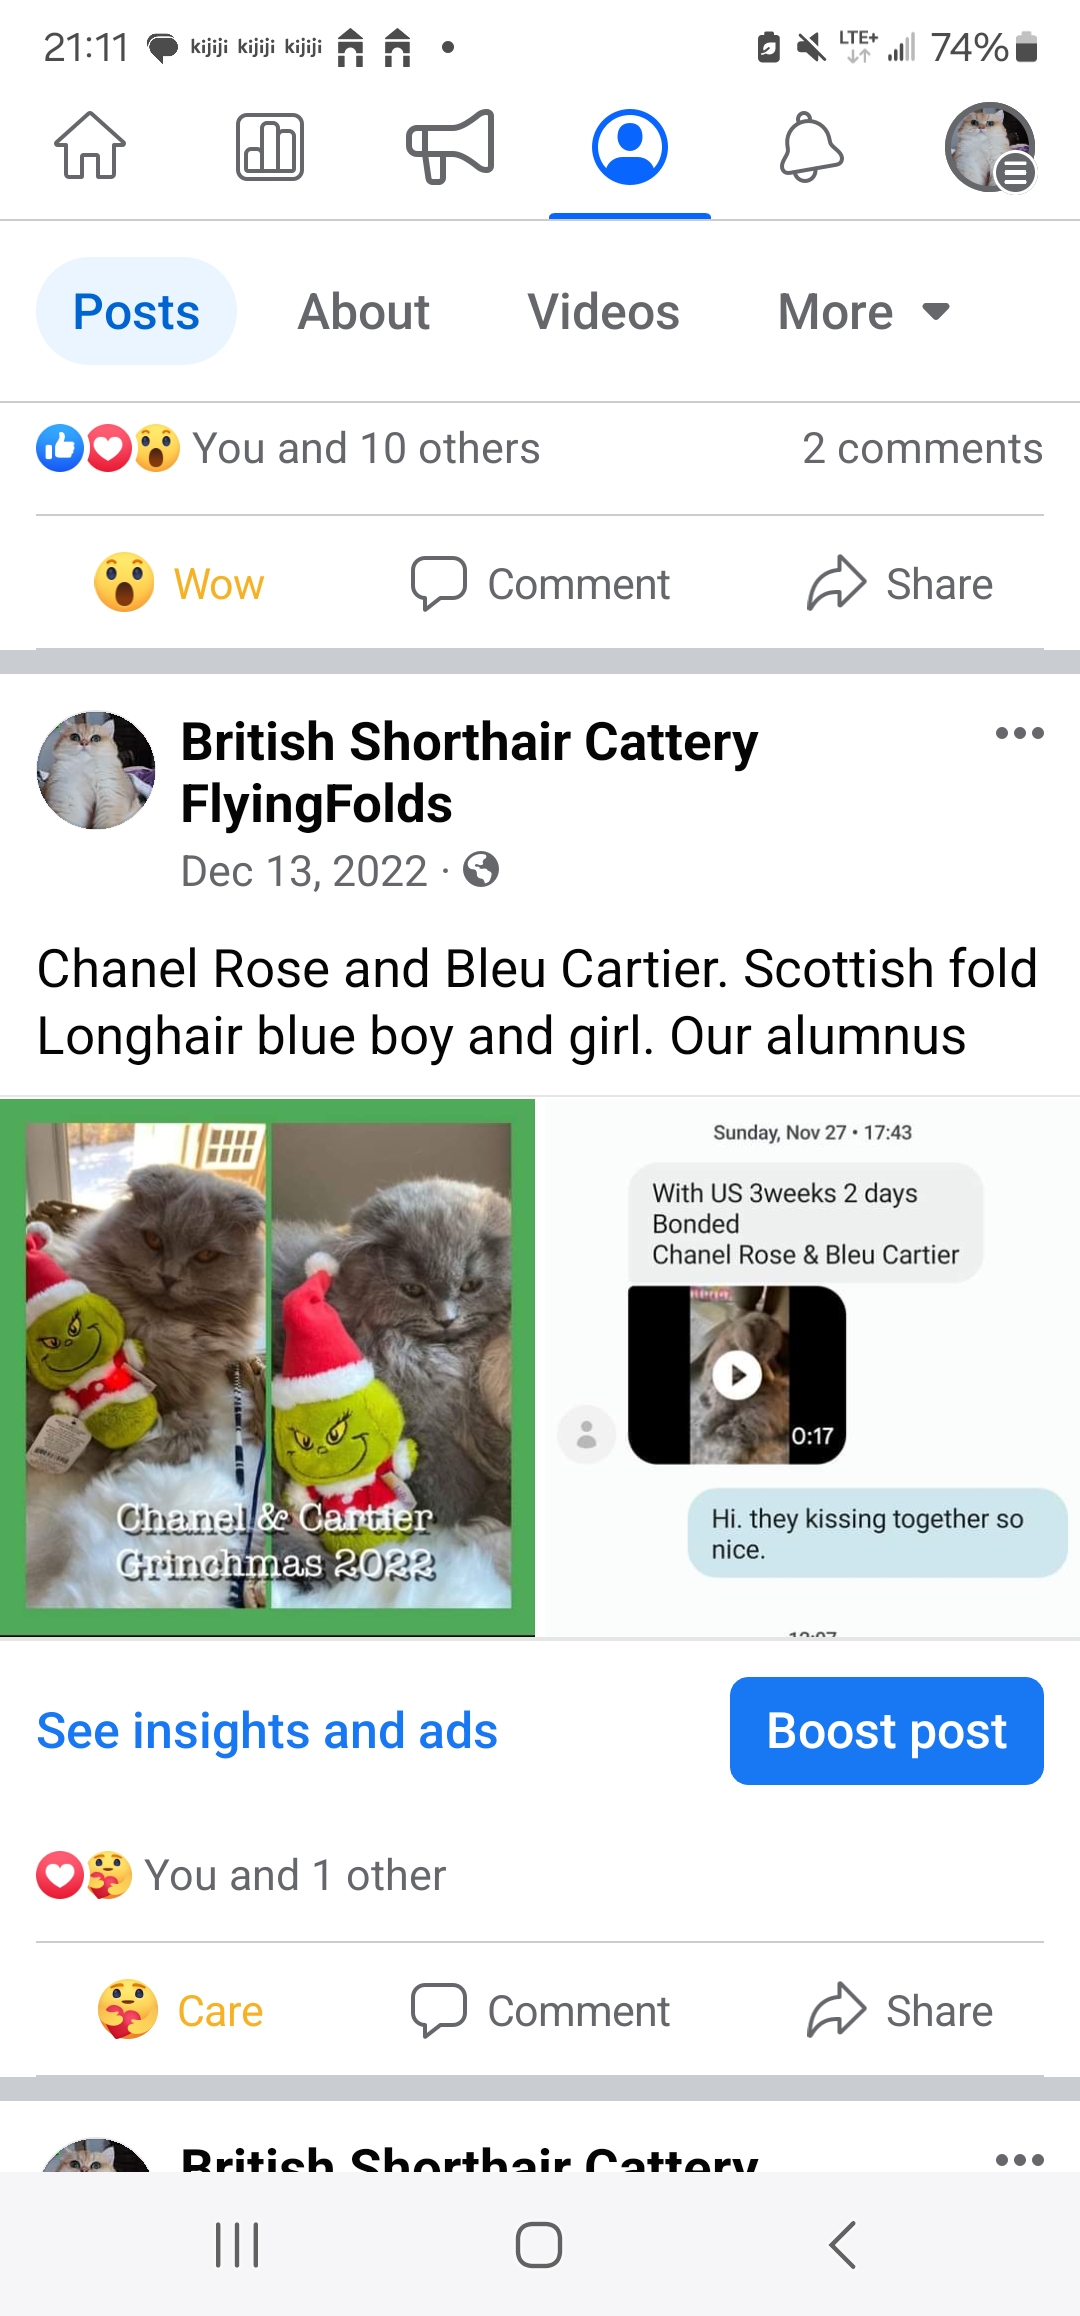Image resolution: width=1080 pixels, height=2316 pixels.
Task: Open three-dot options for Dec 13 post
Action: (1019, 733)
